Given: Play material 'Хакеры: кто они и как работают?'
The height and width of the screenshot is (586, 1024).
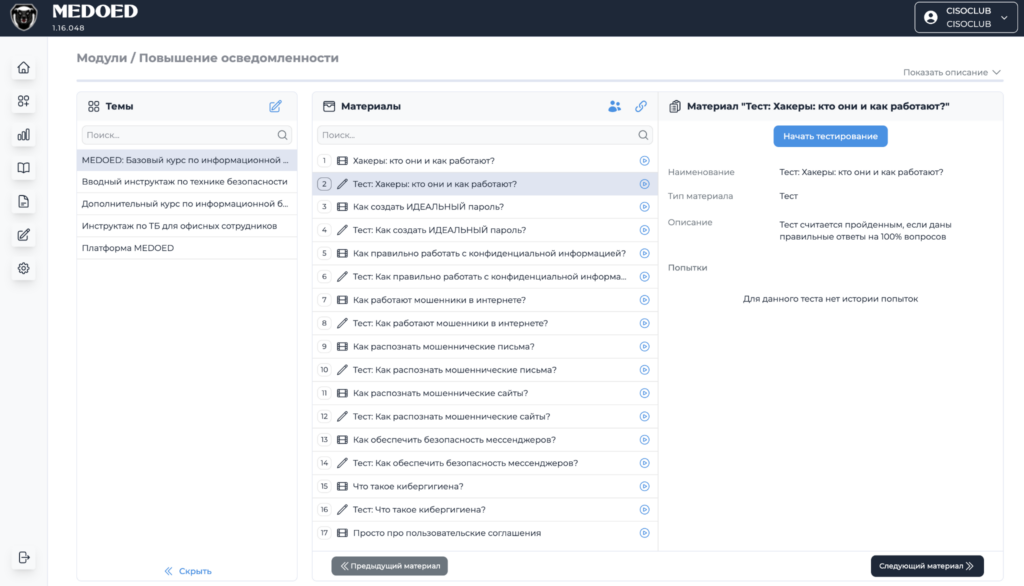Looking at the screenshot, I should (x=645, y=161).
